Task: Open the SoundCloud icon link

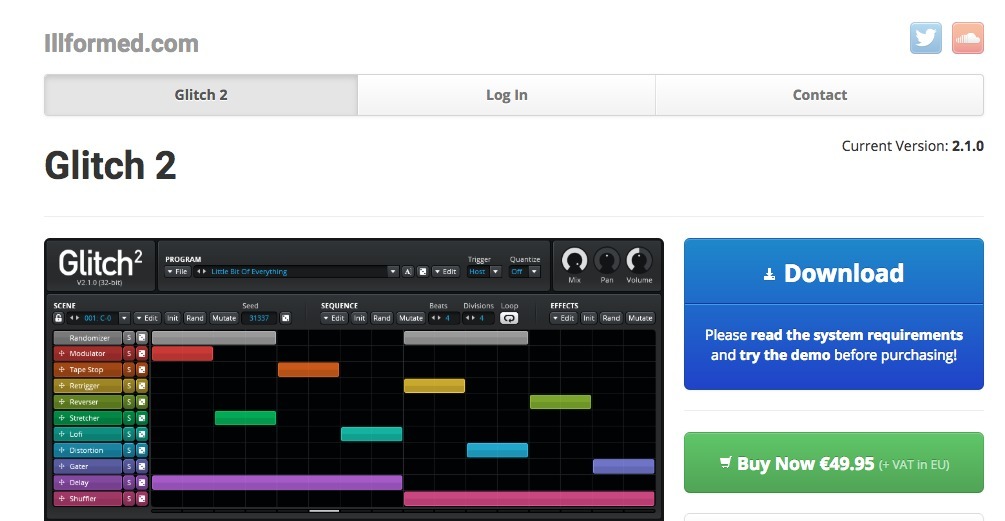Action: [x=967, y=38]
